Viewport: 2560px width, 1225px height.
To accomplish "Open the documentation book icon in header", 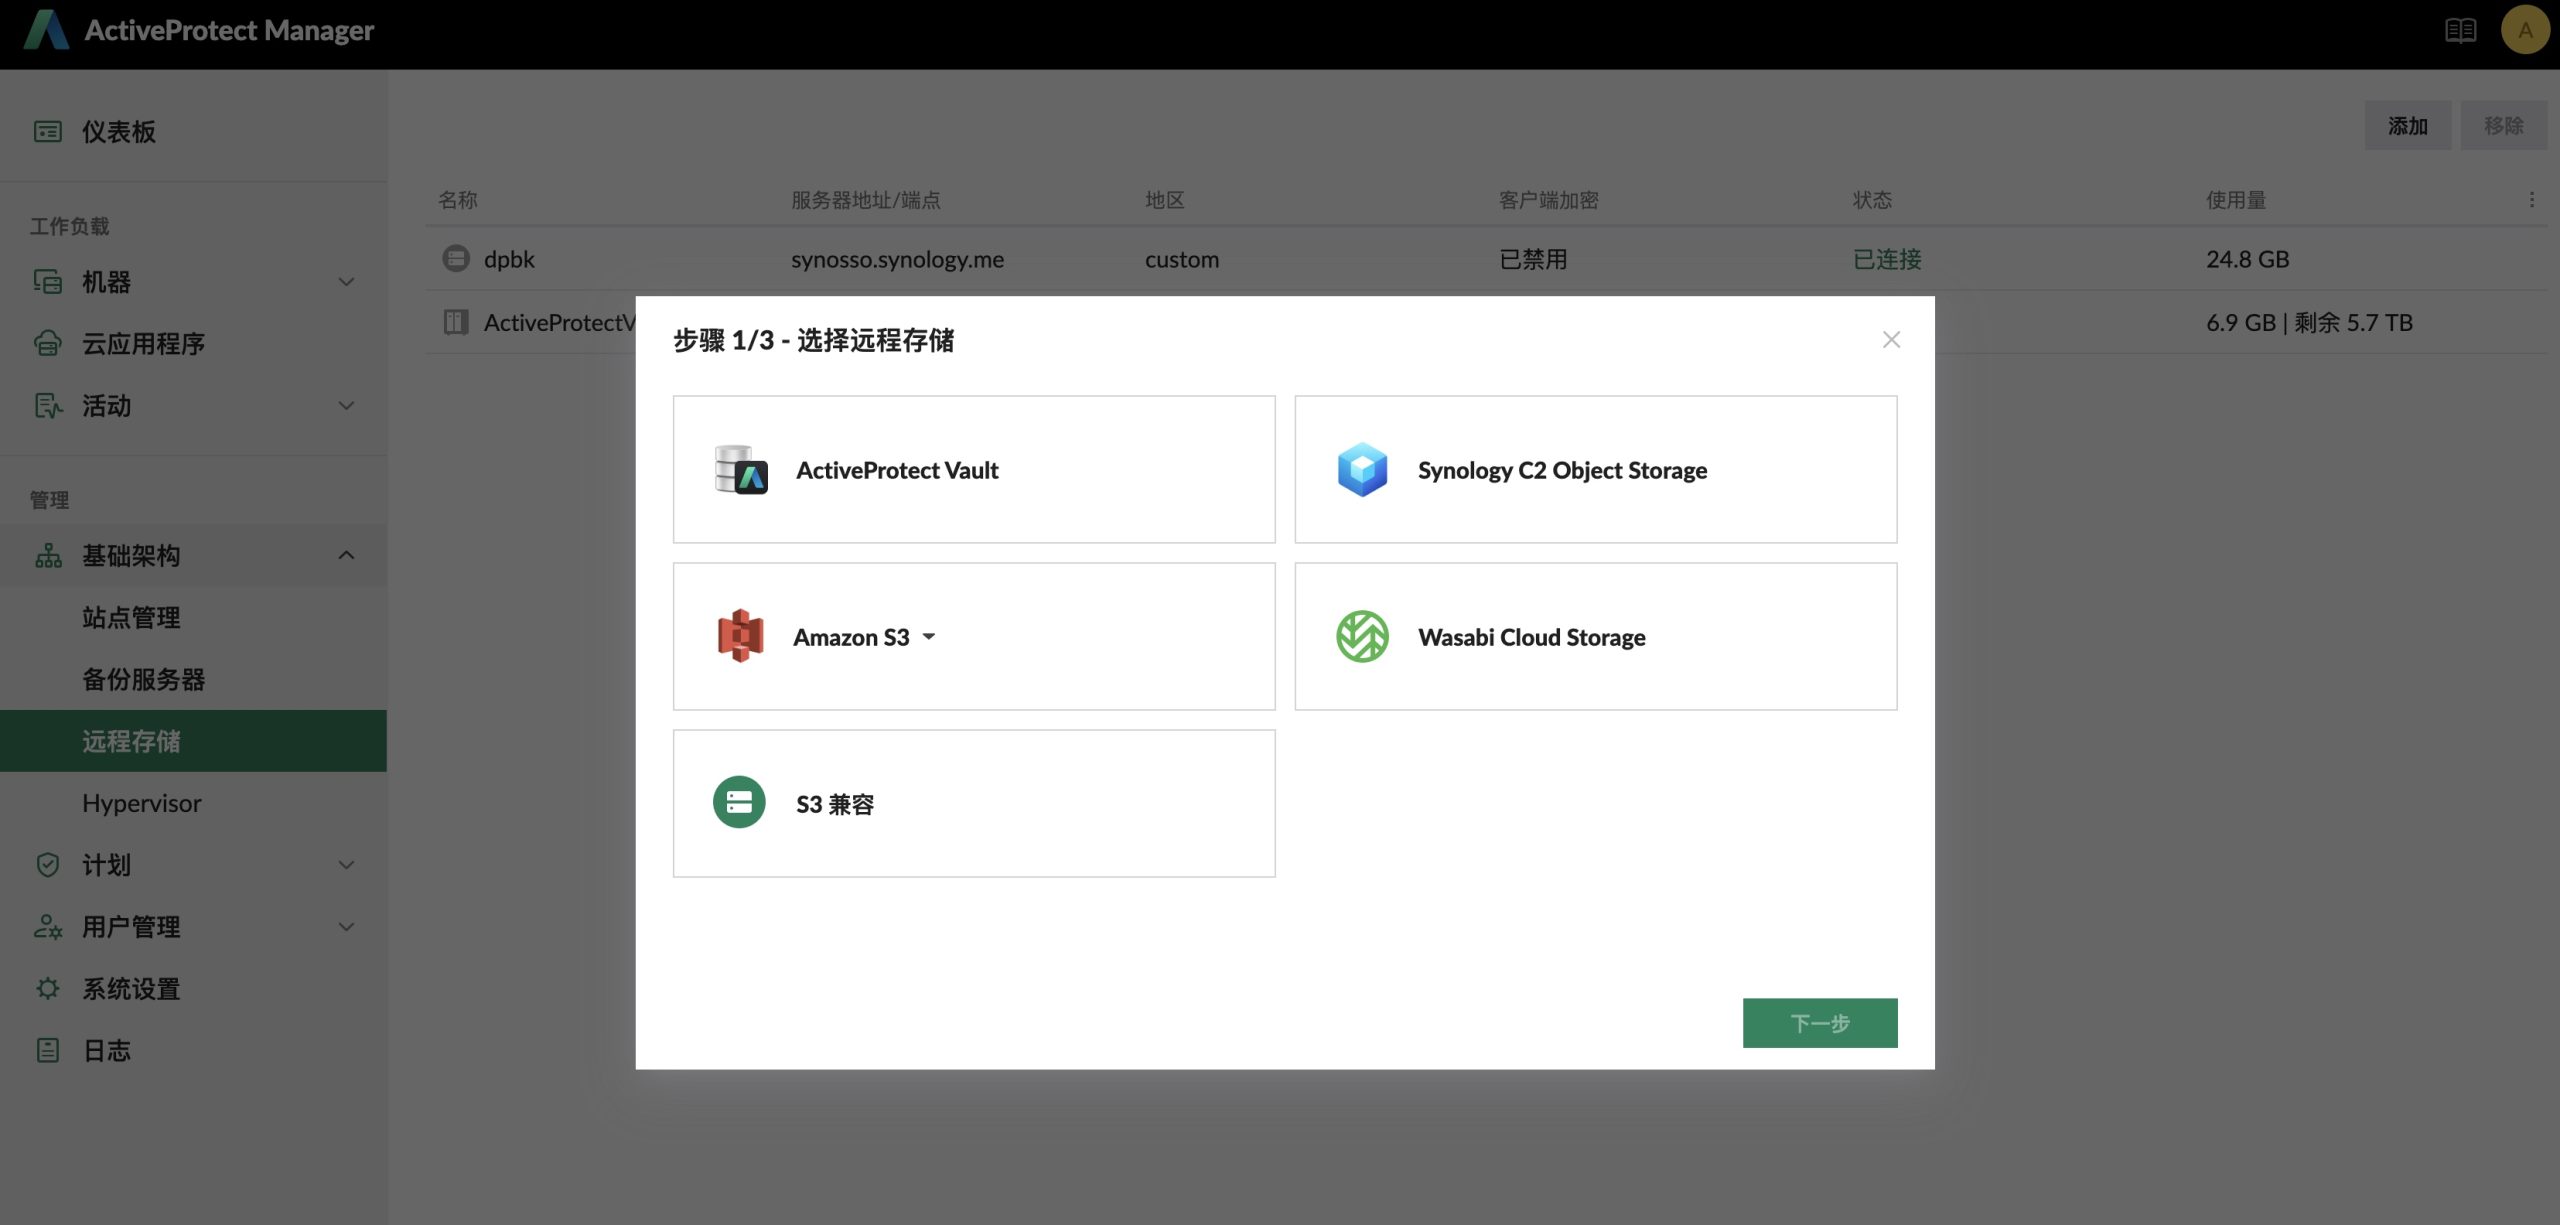I will coord(2460,30).
